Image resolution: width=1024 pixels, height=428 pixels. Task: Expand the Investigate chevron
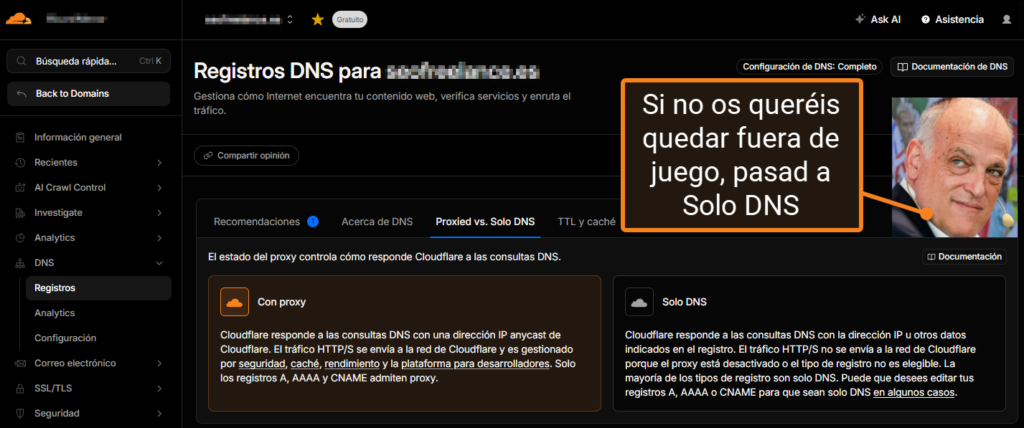pyautogui.click(x=159, y=213)
